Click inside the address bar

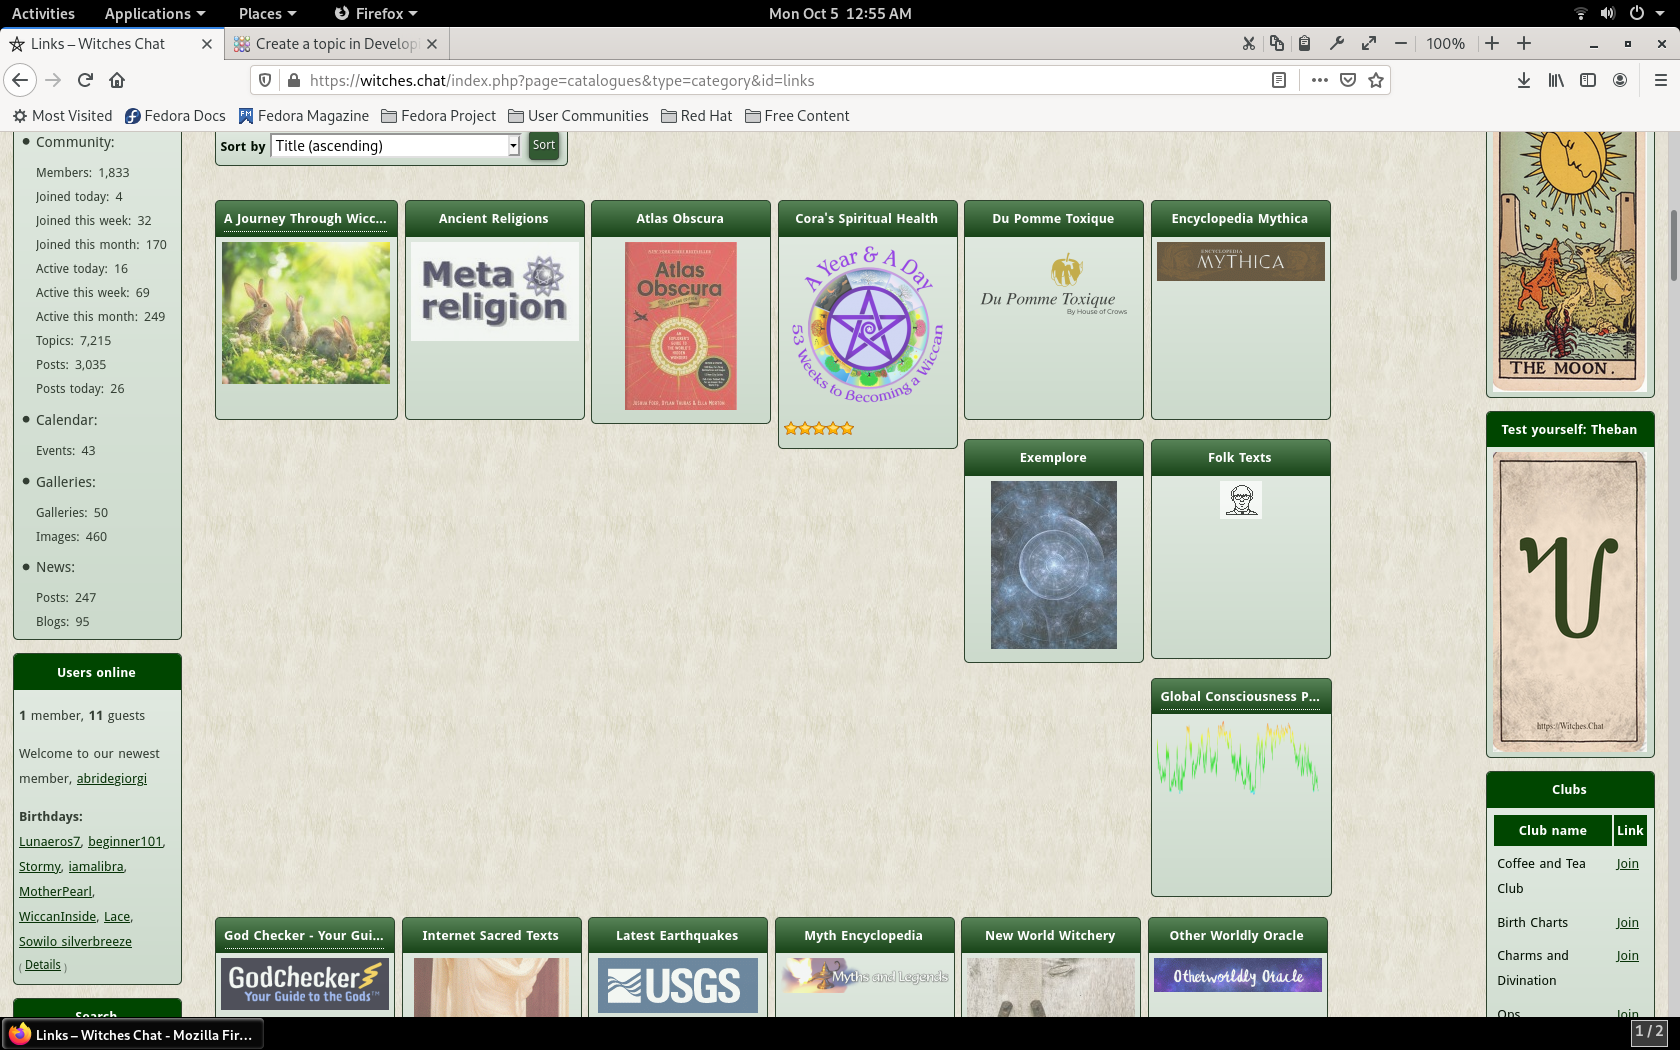[700, 80]
